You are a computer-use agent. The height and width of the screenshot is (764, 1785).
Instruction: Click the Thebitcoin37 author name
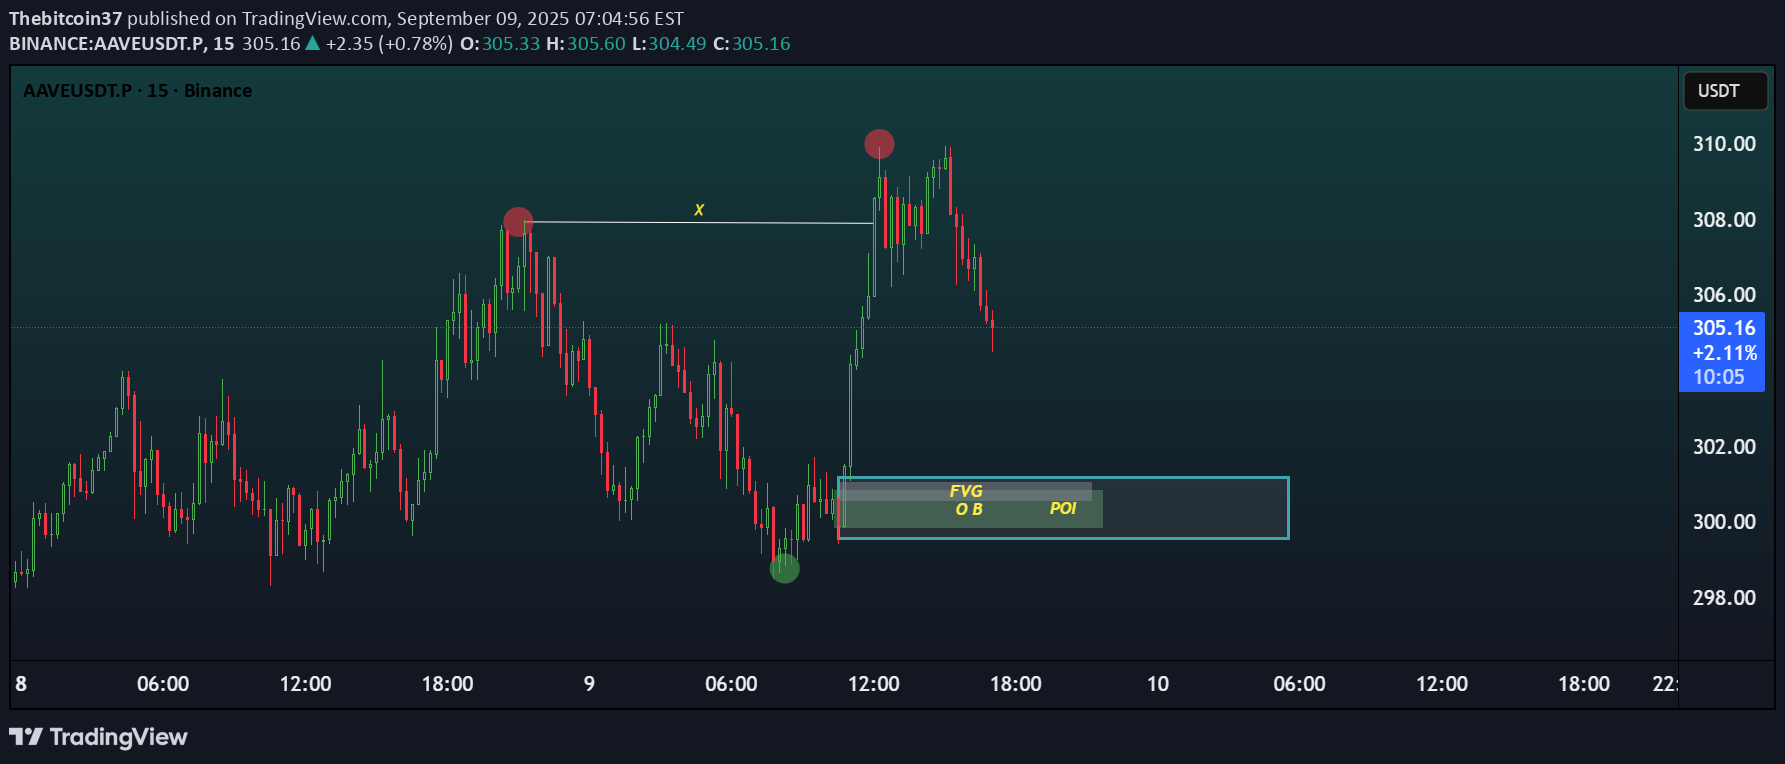tap(65, 18)
